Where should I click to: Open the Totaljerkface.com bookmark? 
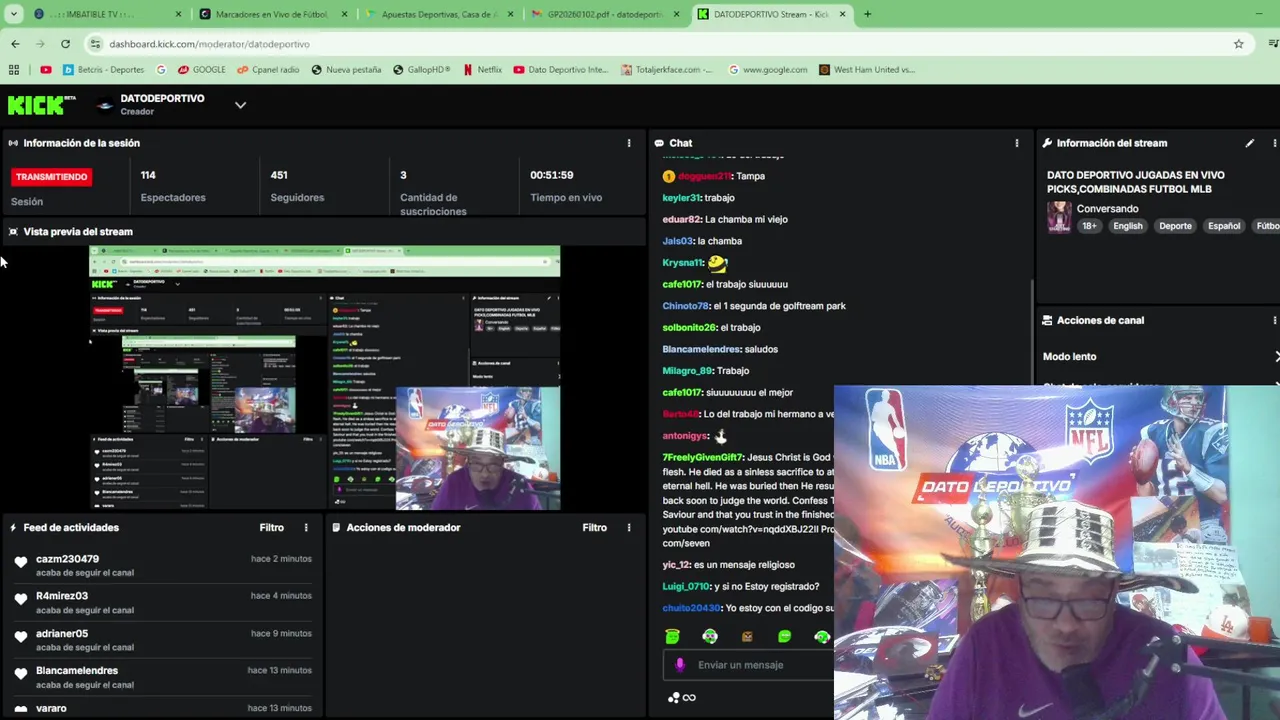[x=667, y=70]
